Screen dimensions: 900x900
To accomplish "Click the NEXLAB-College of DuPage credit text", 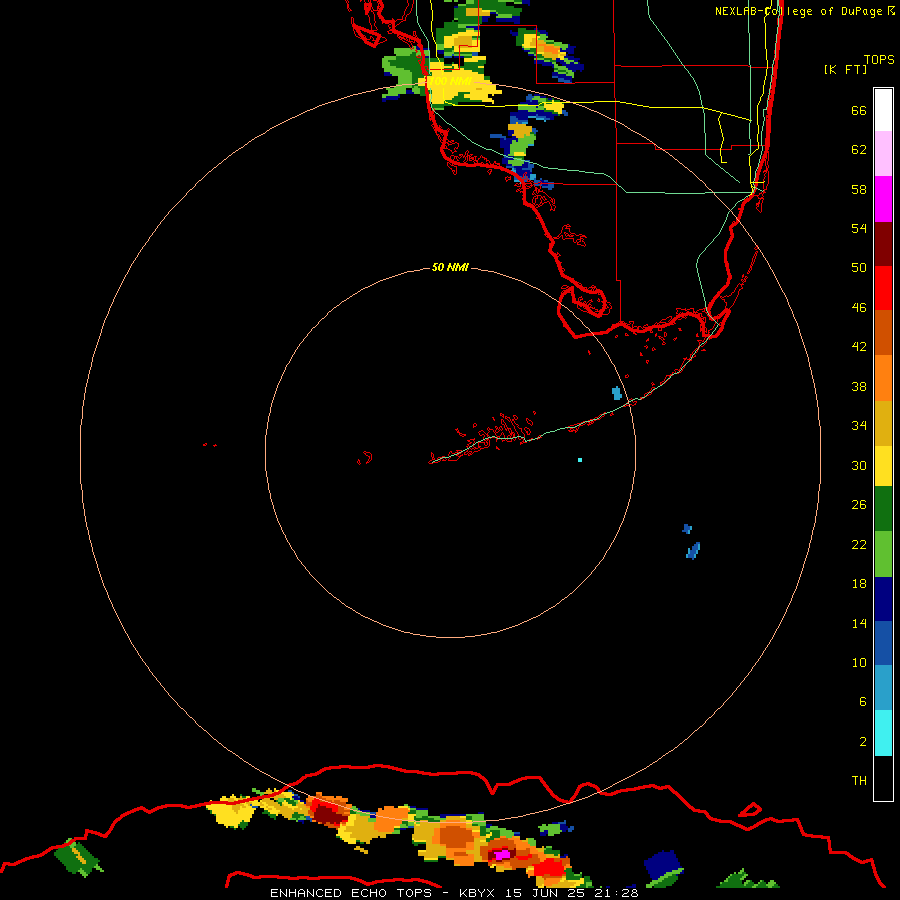I will 798,11.
